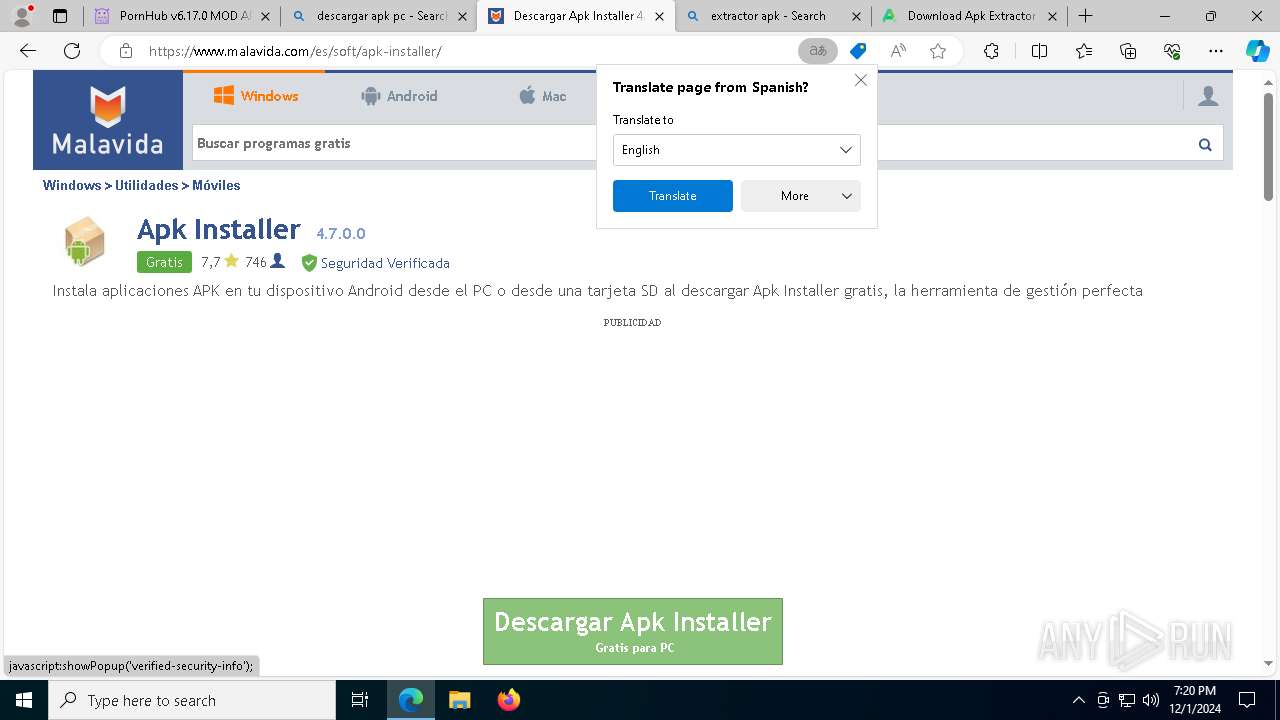
Task: Click the Seguridad Verificada shield icon
Action: tap(309, 263)
